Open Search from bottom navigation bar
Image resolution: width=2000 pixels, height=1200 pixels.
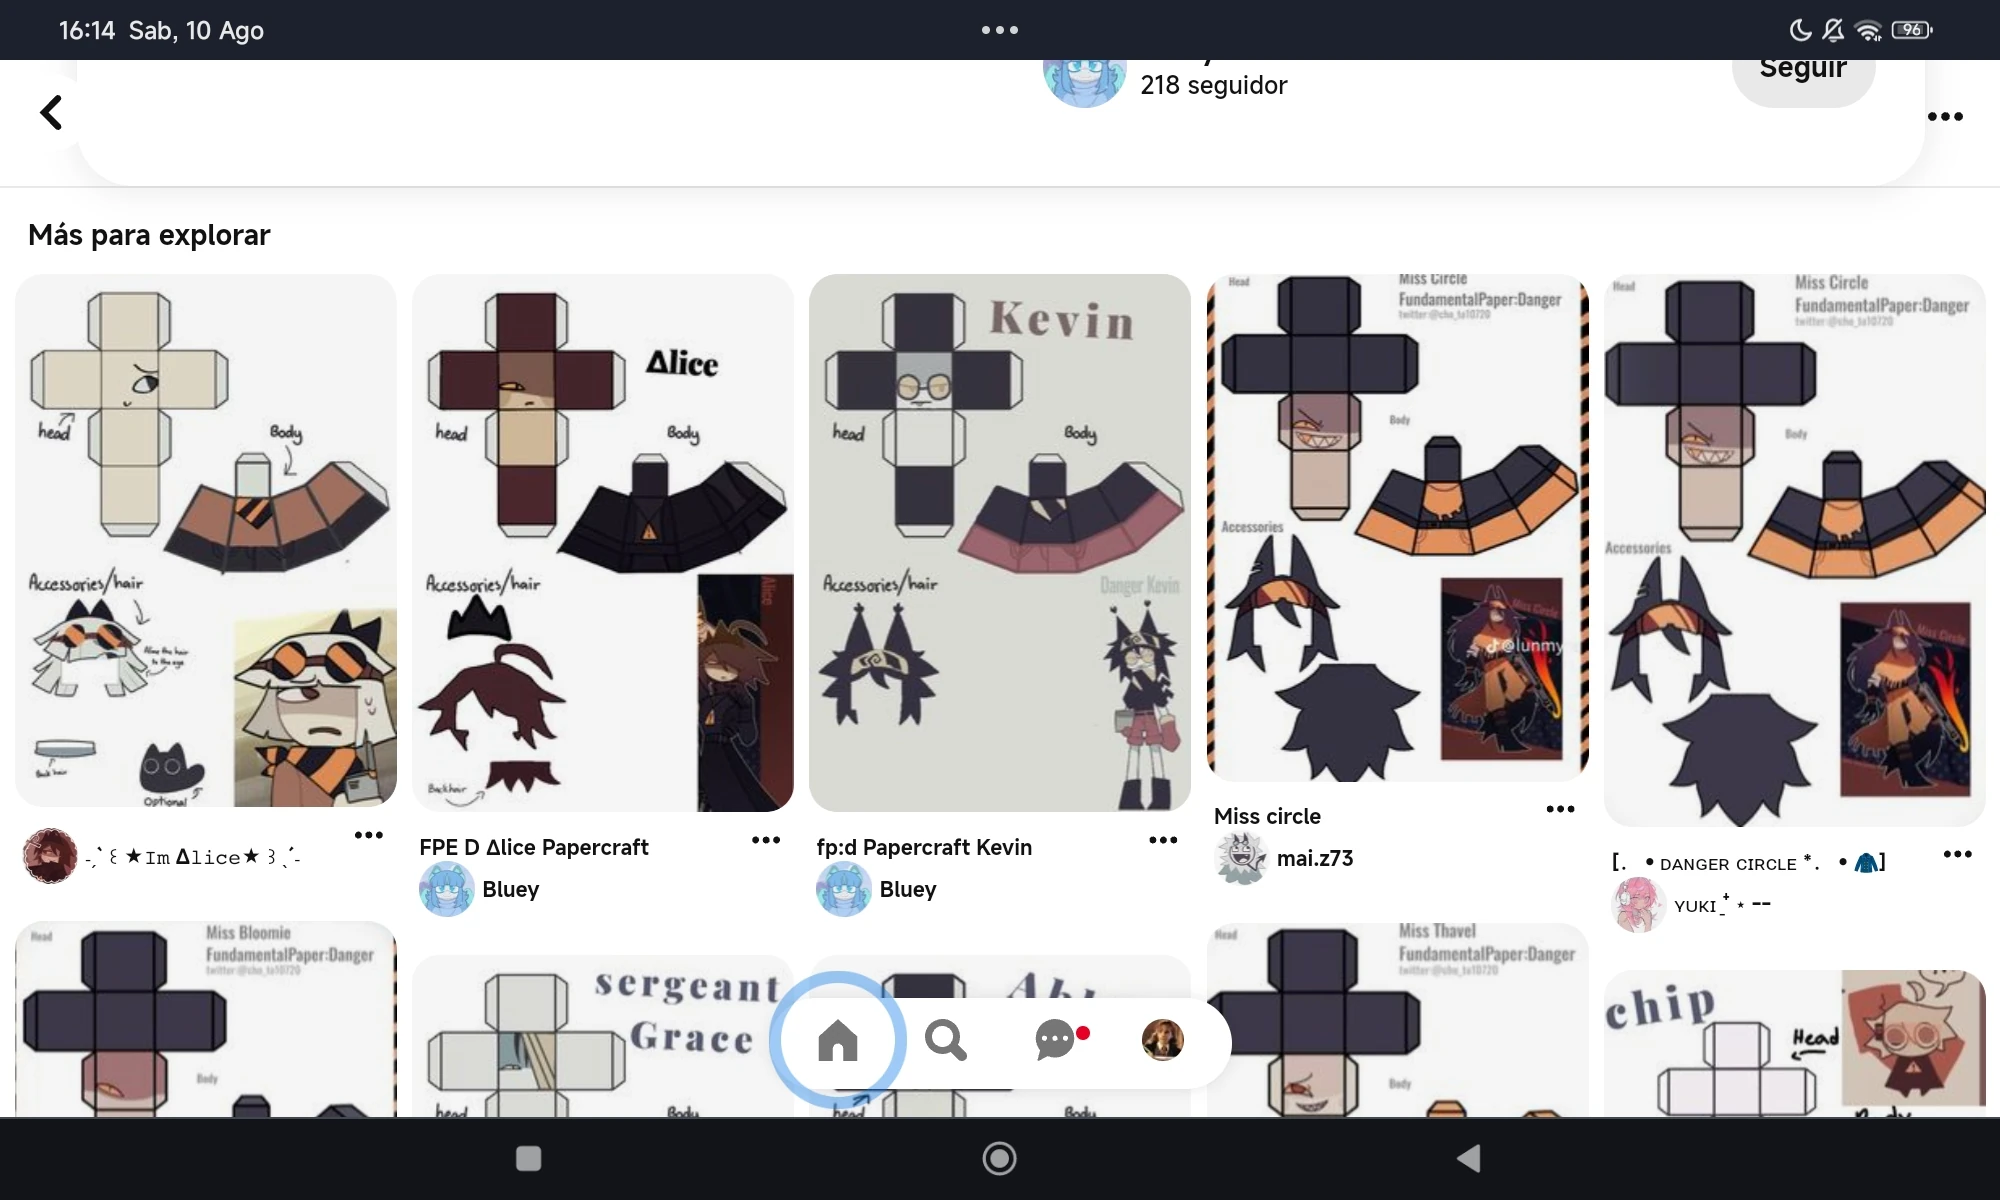945,1040
